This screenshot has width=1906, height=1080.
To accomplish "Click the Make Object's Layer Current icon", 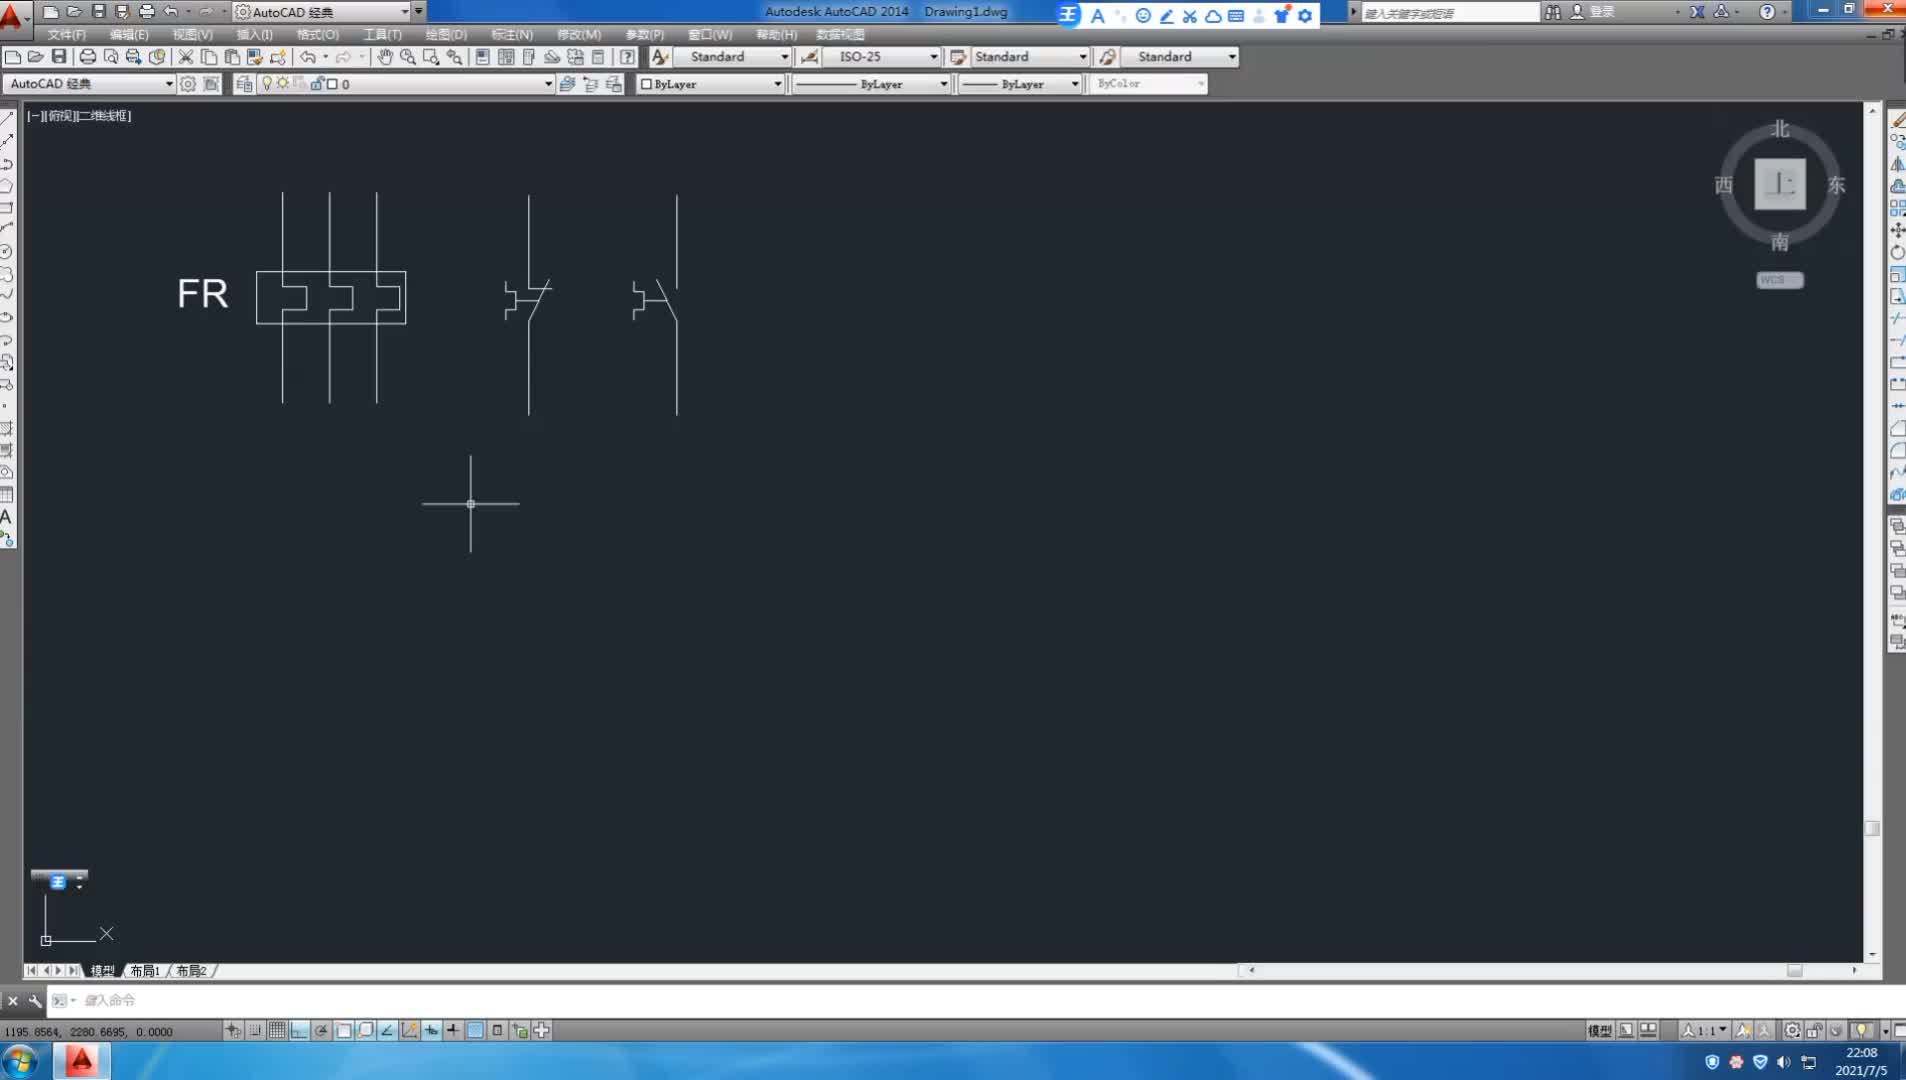I will (x=568, y=84).
